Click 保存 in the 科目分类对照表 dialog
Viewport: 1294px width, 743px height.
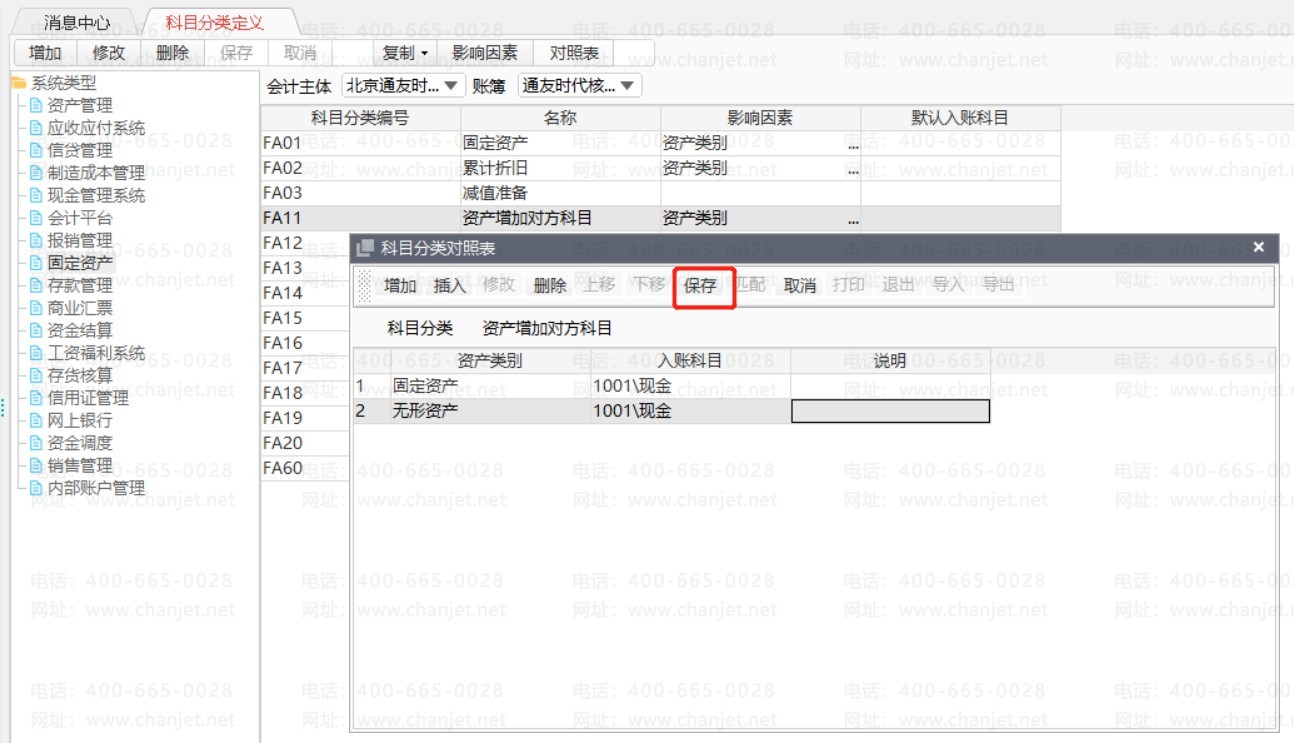pyautogui.click(x=700, y=286)
